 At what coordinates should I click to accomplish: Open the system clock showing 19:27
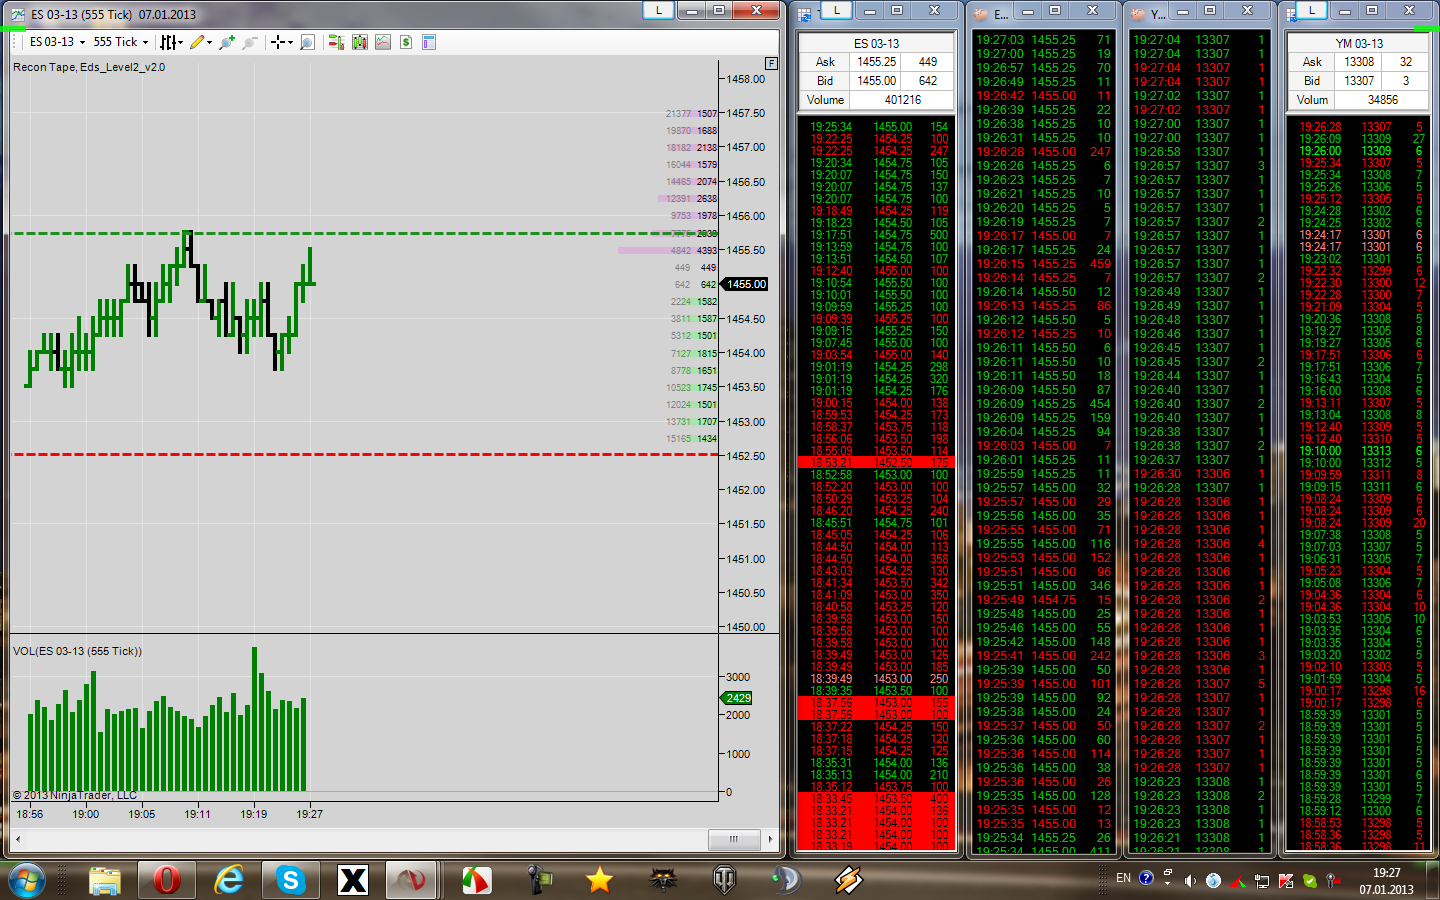click(1386, 881)
